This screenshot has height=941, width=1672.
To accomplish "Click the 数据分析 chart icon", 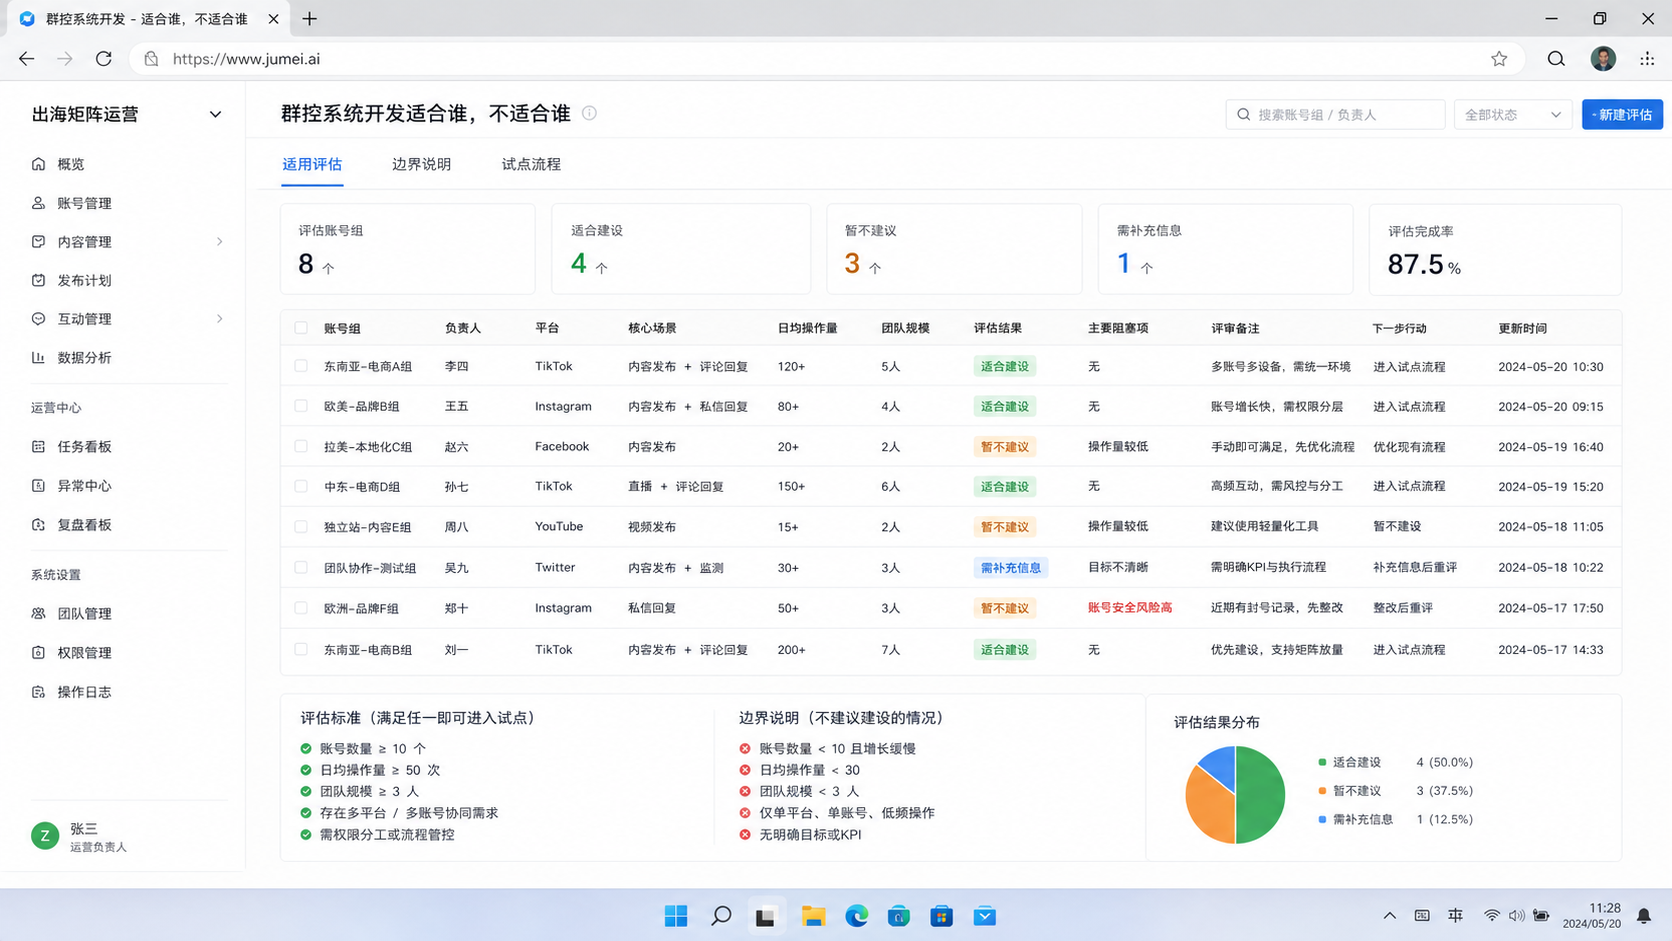I will pyautogui.click(x=38, y=357).
